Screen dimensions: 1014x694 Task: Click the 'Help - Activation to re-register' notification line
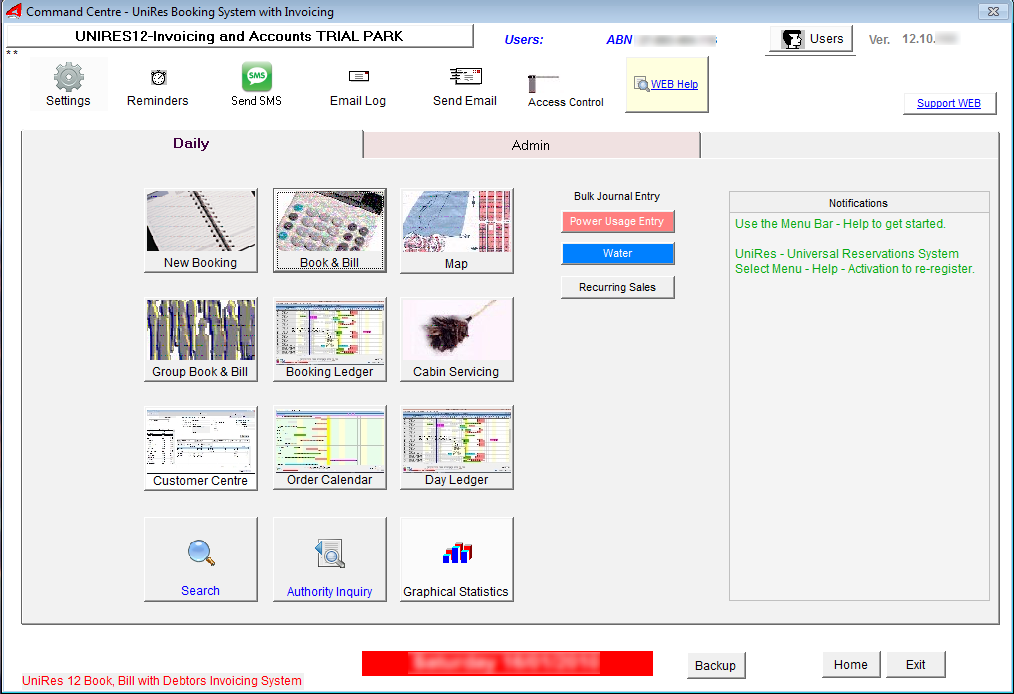click(854, 269)
